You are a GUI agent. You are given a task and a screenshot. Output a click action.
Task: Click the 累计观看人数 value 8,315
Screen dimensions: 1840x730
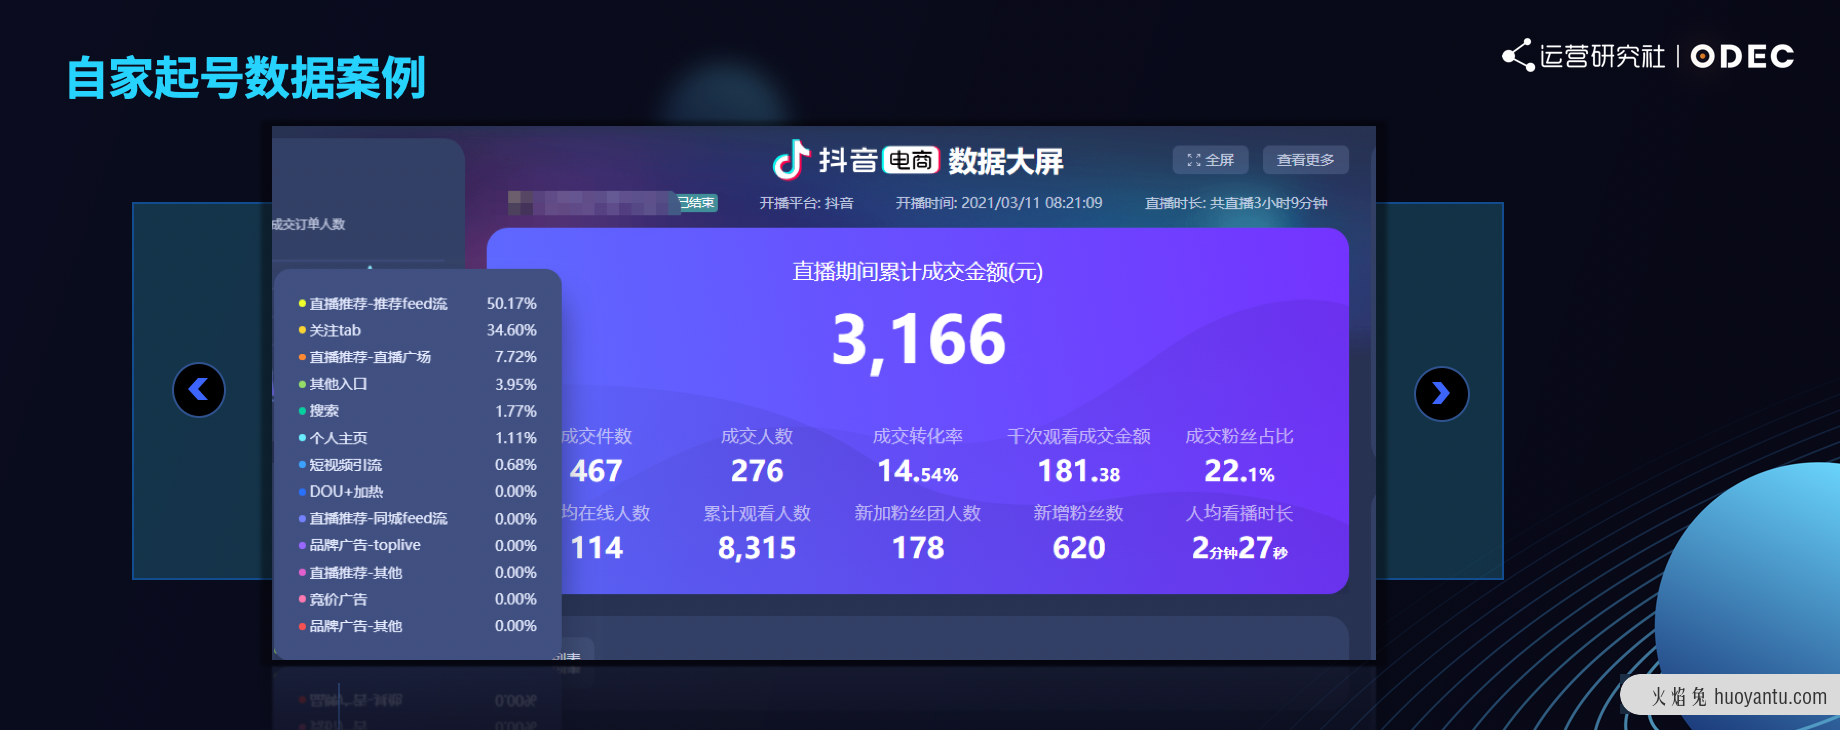click(757, 548)
